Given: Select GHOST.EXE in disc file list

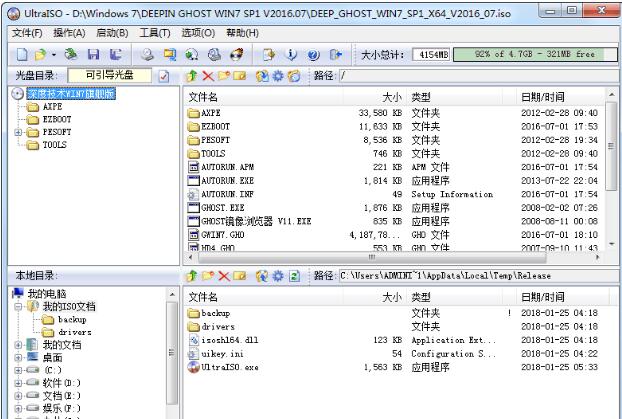Looking at the screenshot, I should pyautogui.click(x=223, y=208).
